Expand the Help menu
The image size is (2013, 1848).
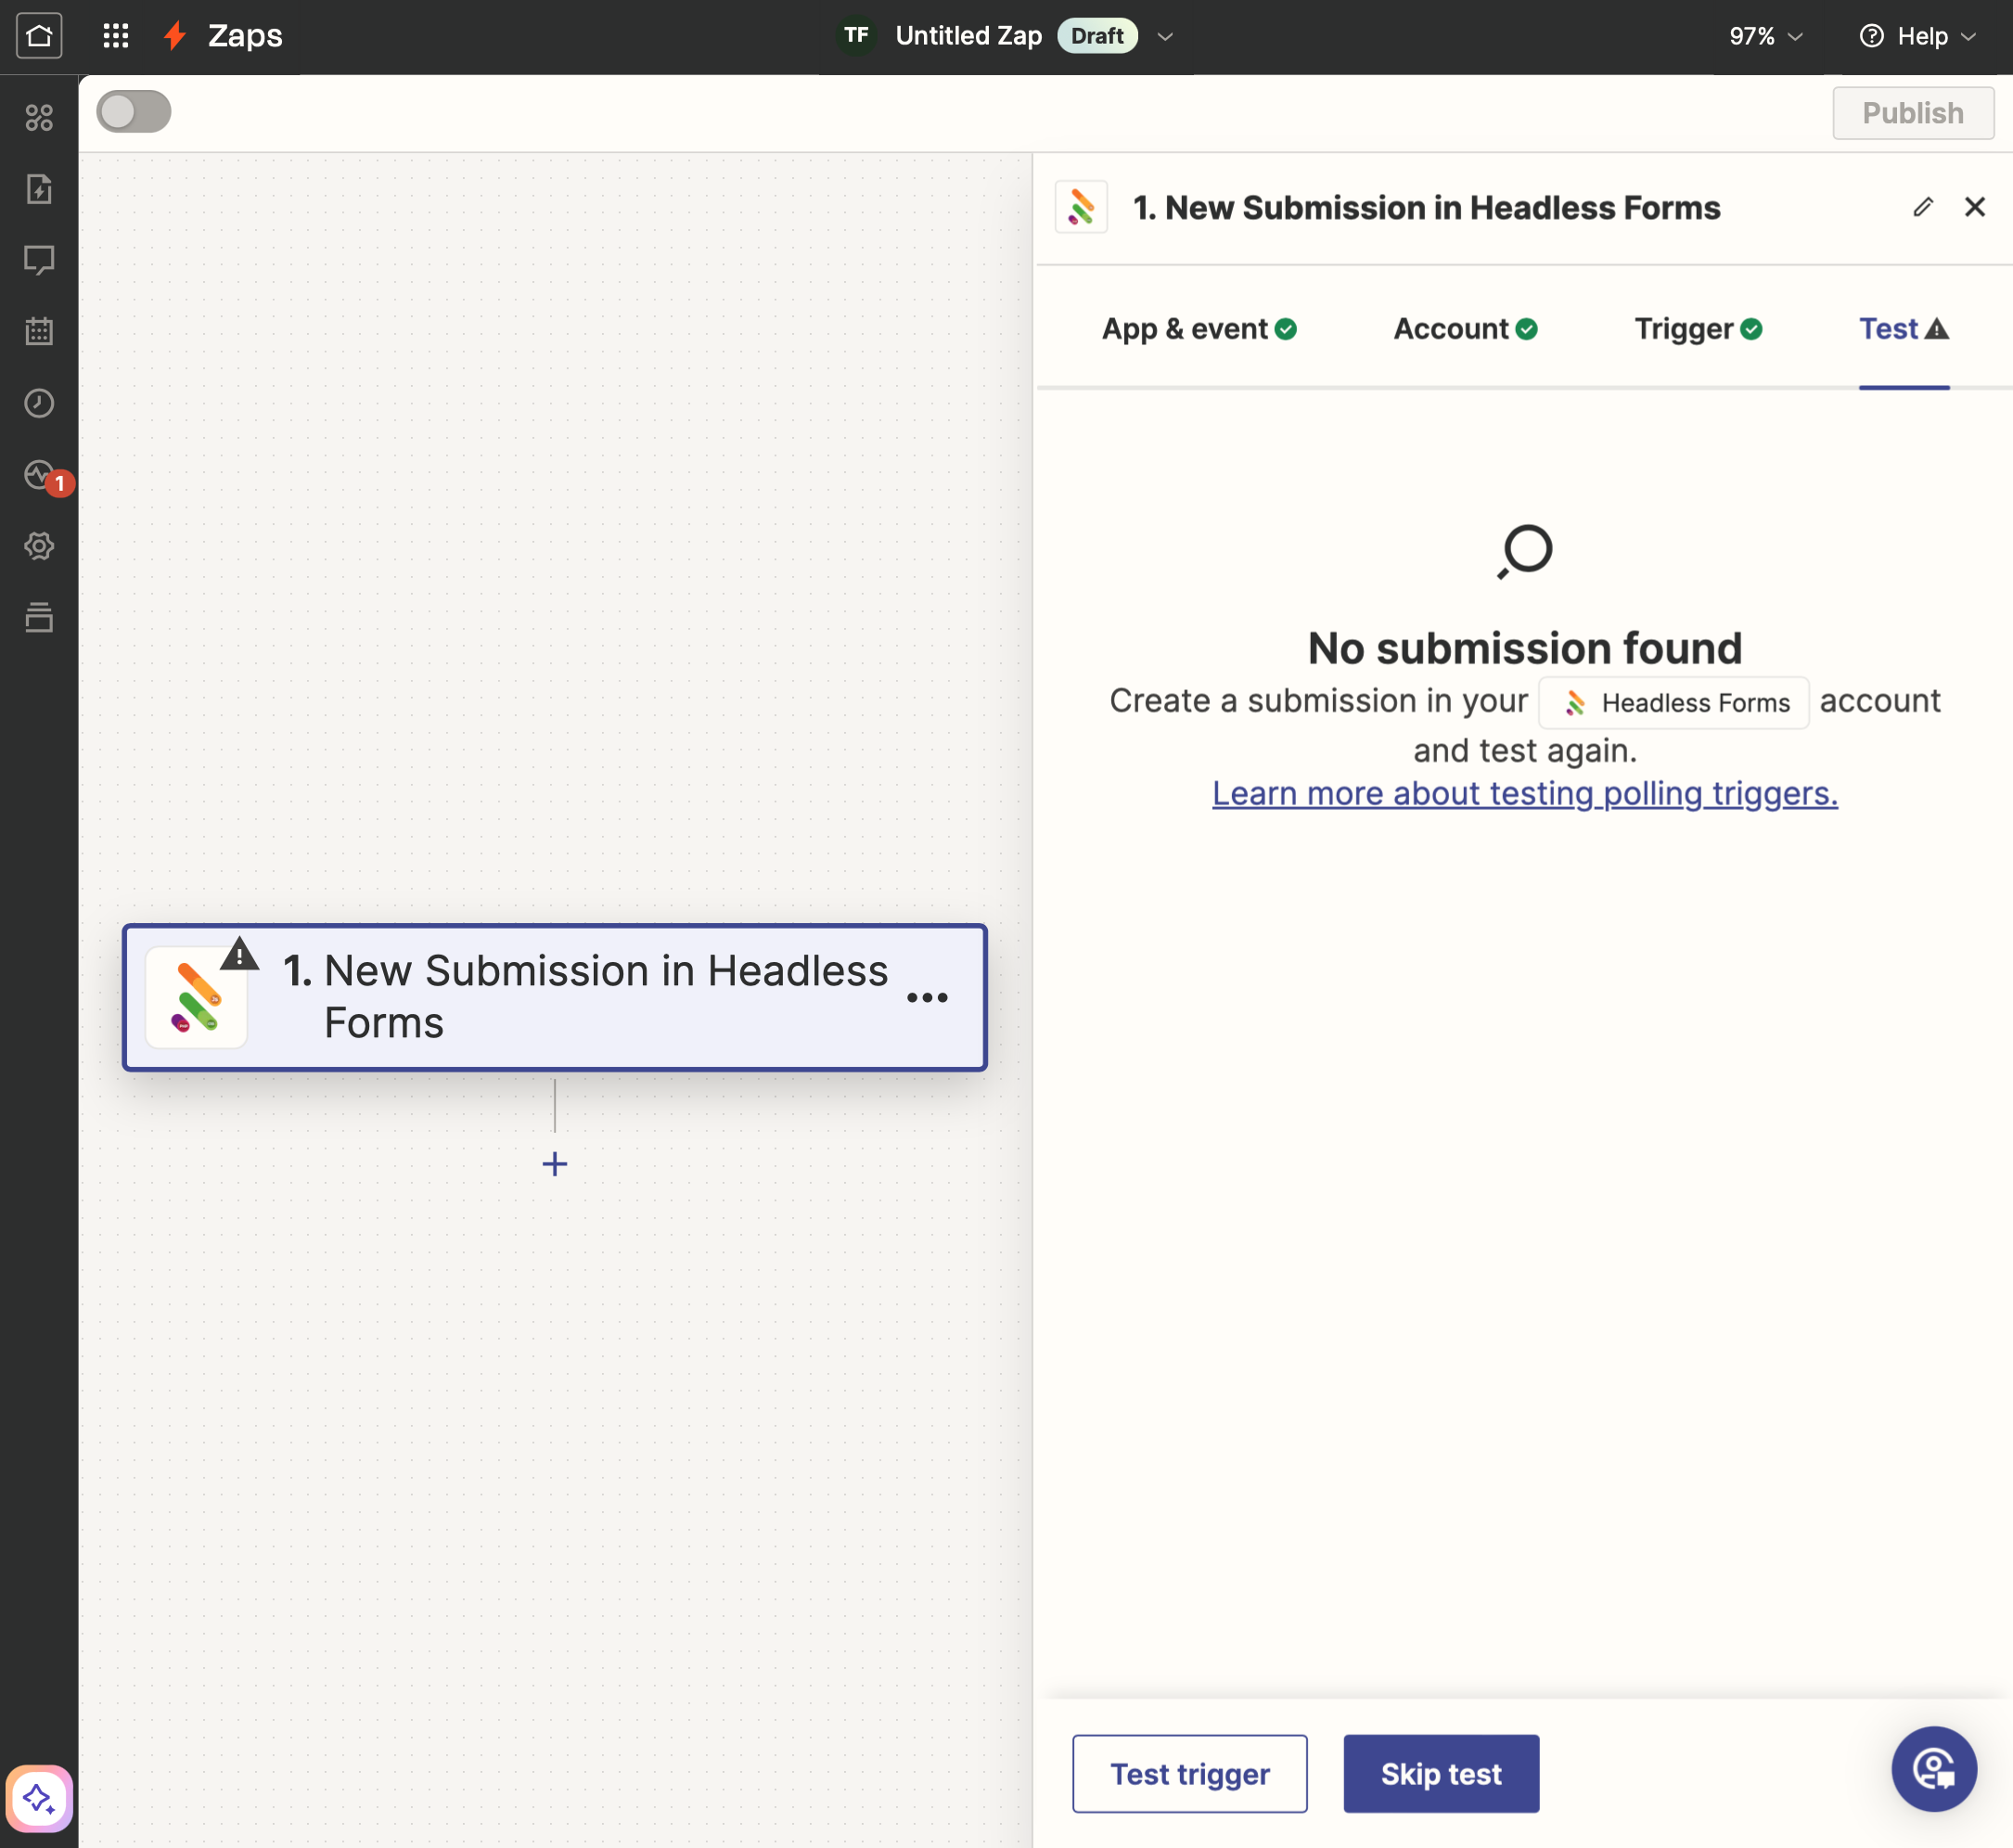1918,37
